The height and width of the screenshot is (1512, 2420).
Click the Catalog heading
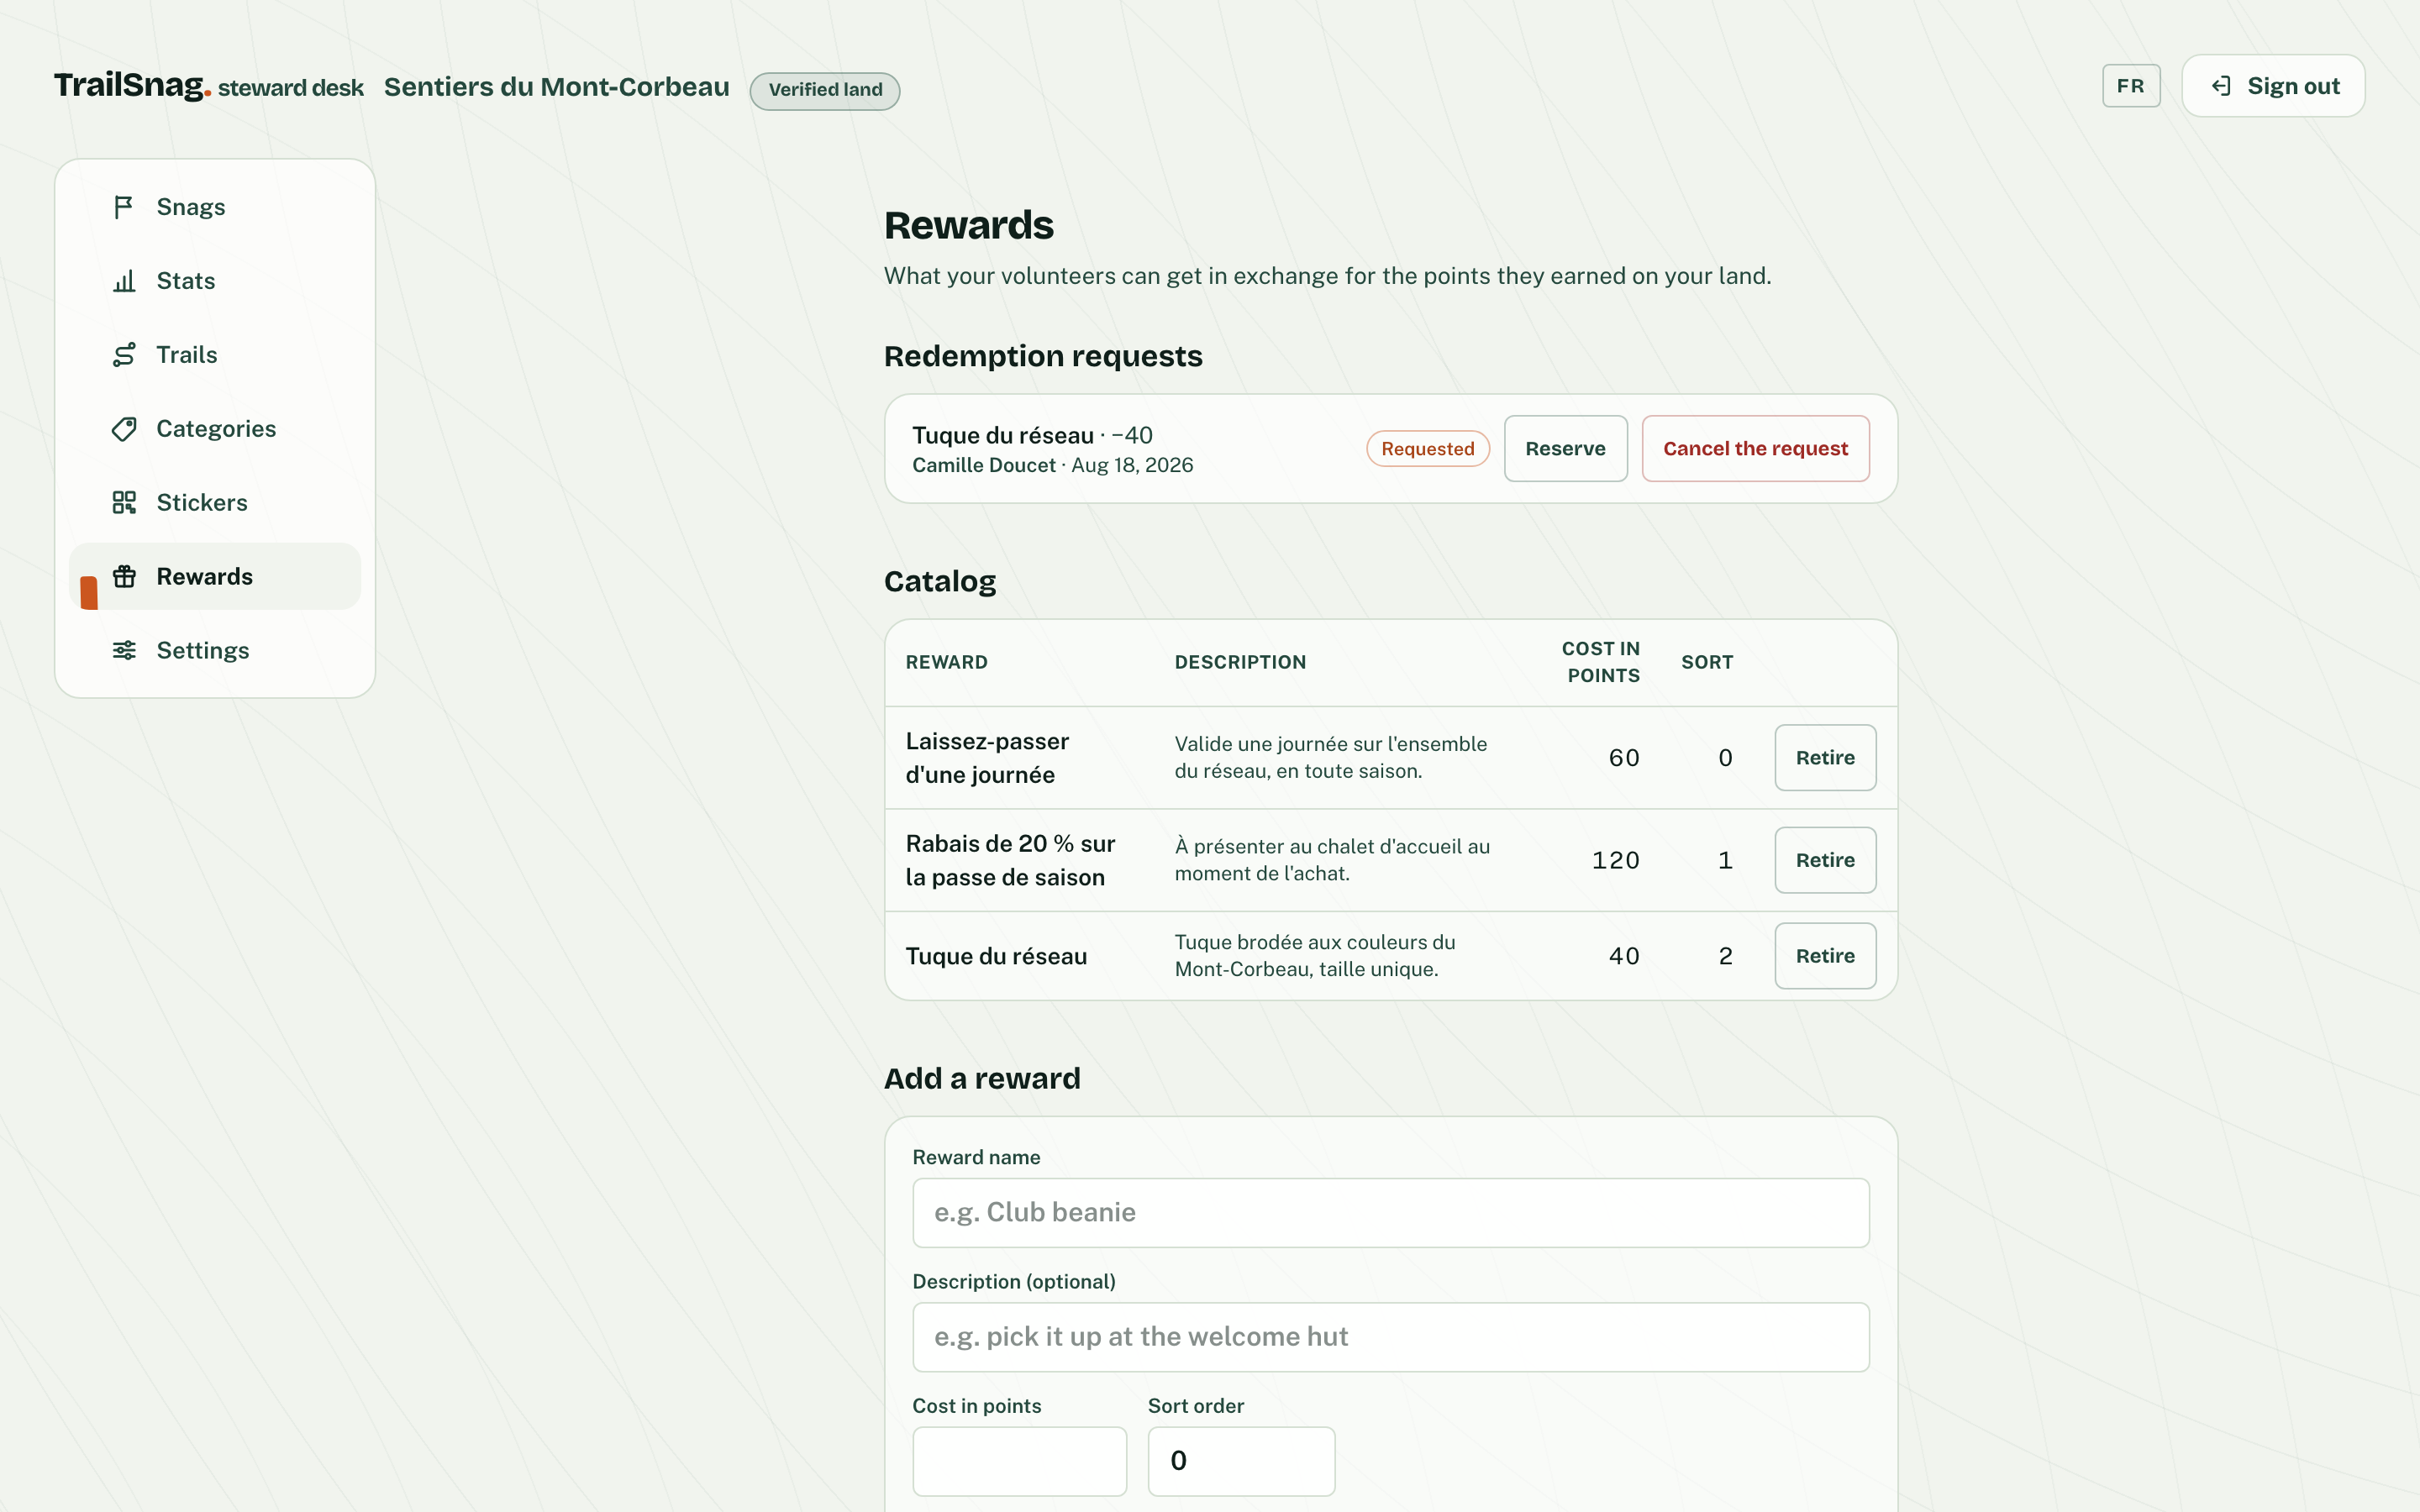click(939, 581)
